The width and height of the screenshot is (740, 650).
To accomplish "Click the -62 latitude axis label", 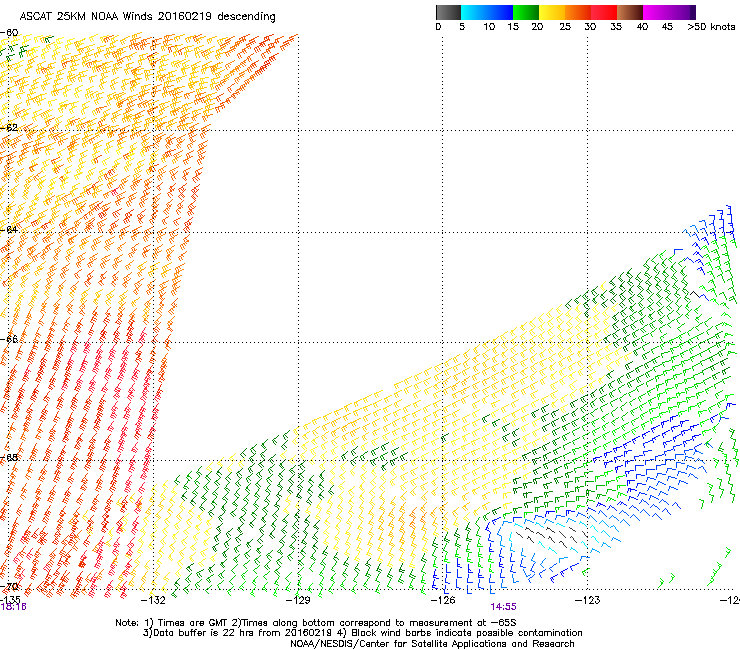I will pos(9,127).
